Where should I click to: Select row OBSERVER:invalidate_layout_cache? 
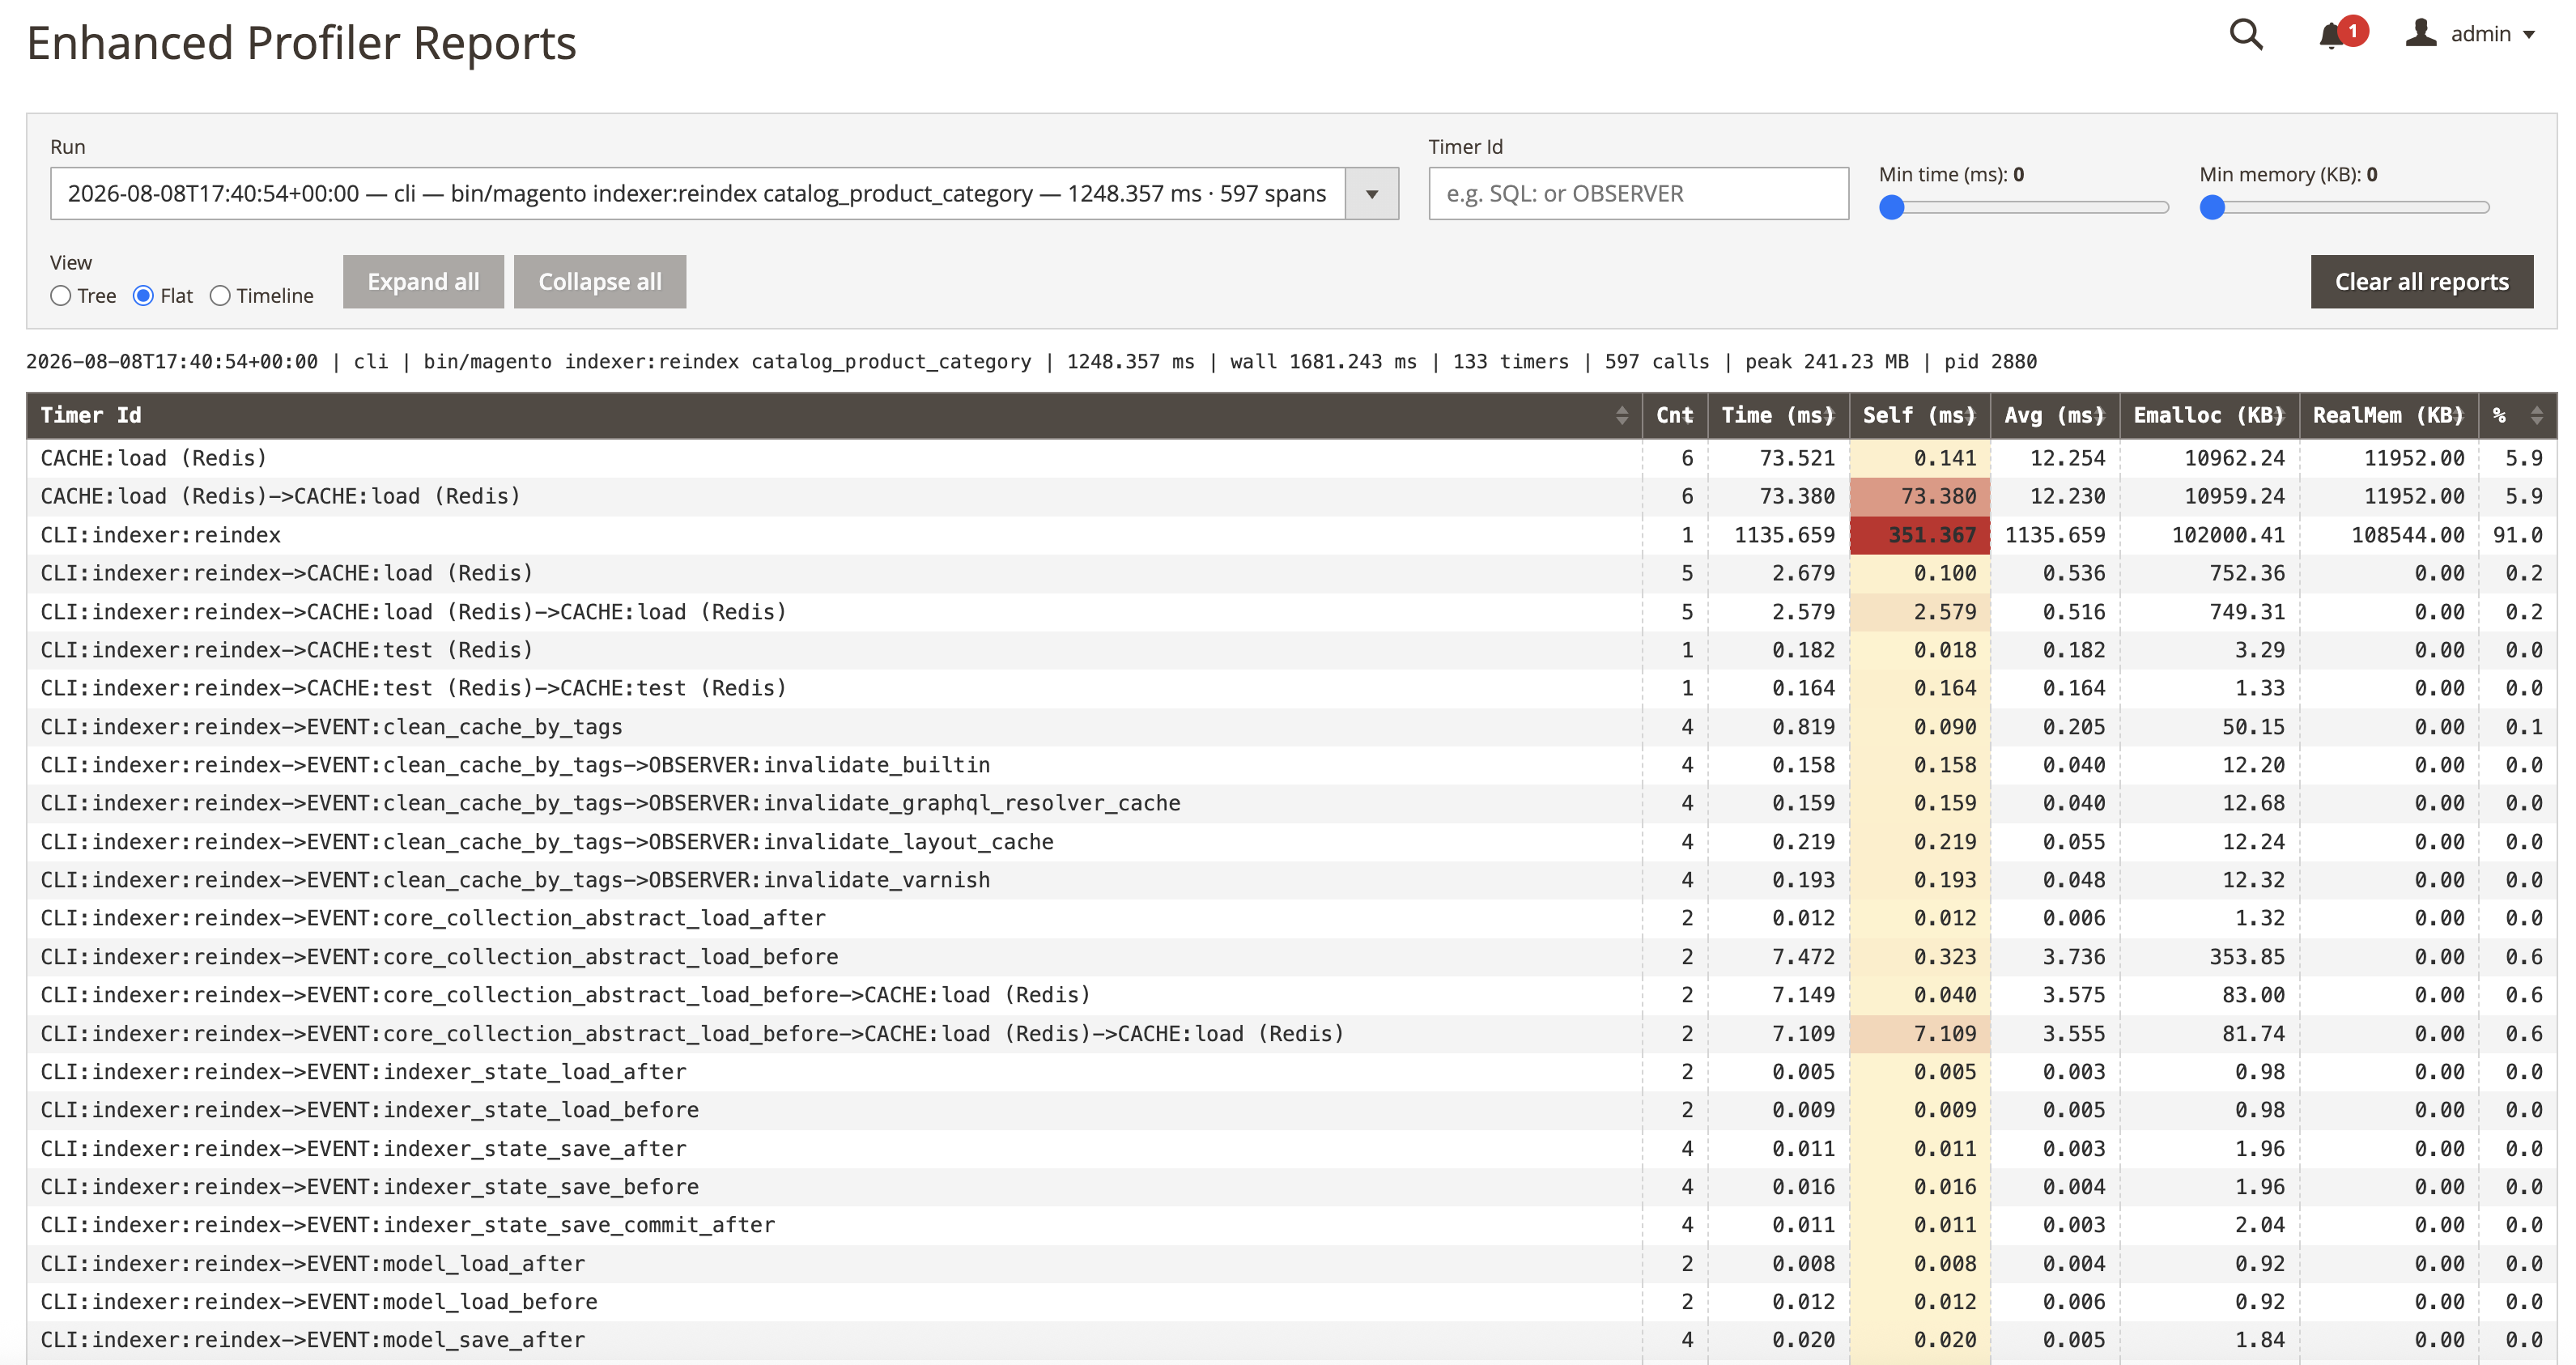click(1291, 842)
